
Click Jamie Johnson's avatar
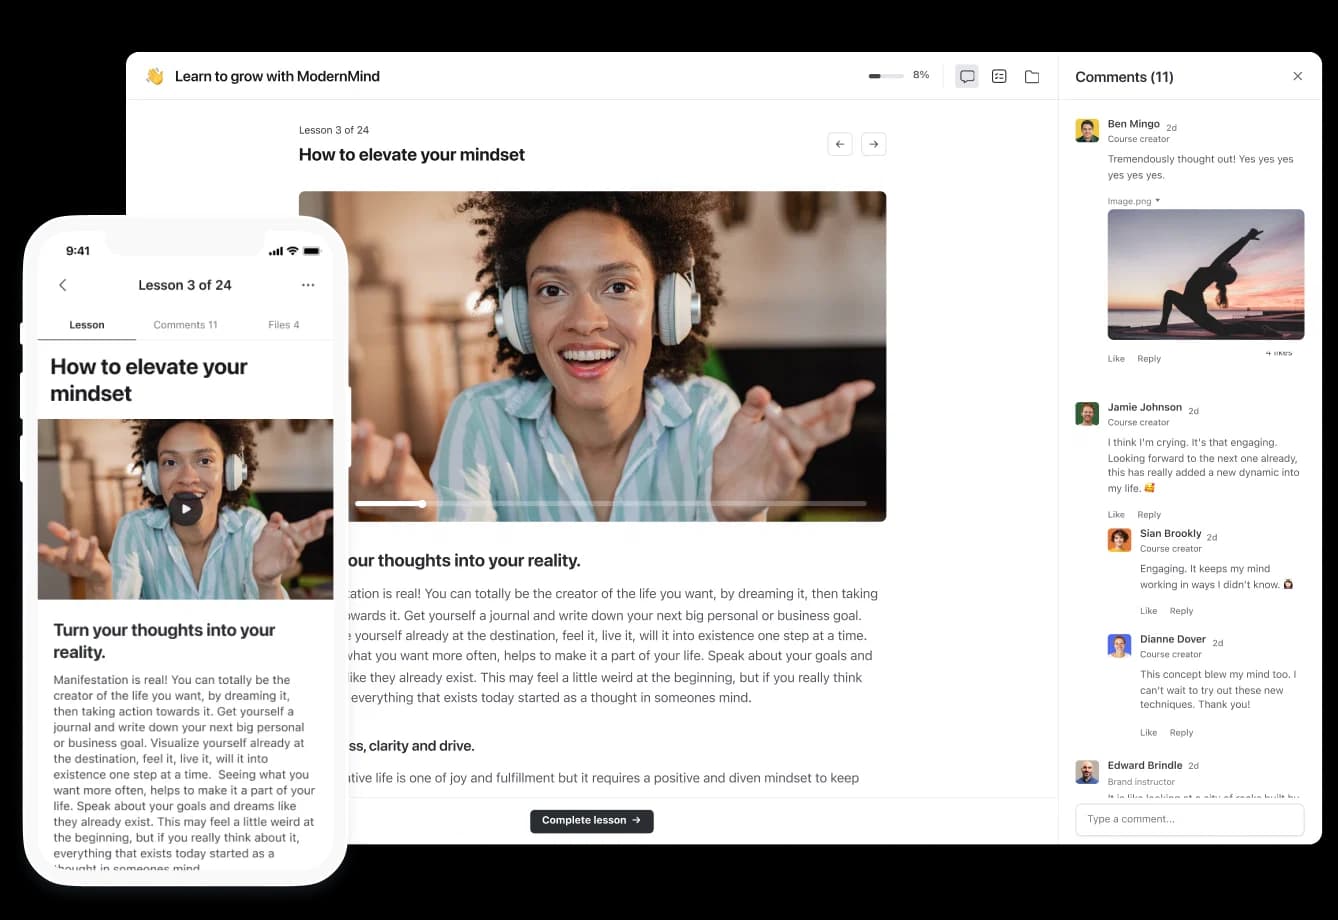pos(1087,413)
